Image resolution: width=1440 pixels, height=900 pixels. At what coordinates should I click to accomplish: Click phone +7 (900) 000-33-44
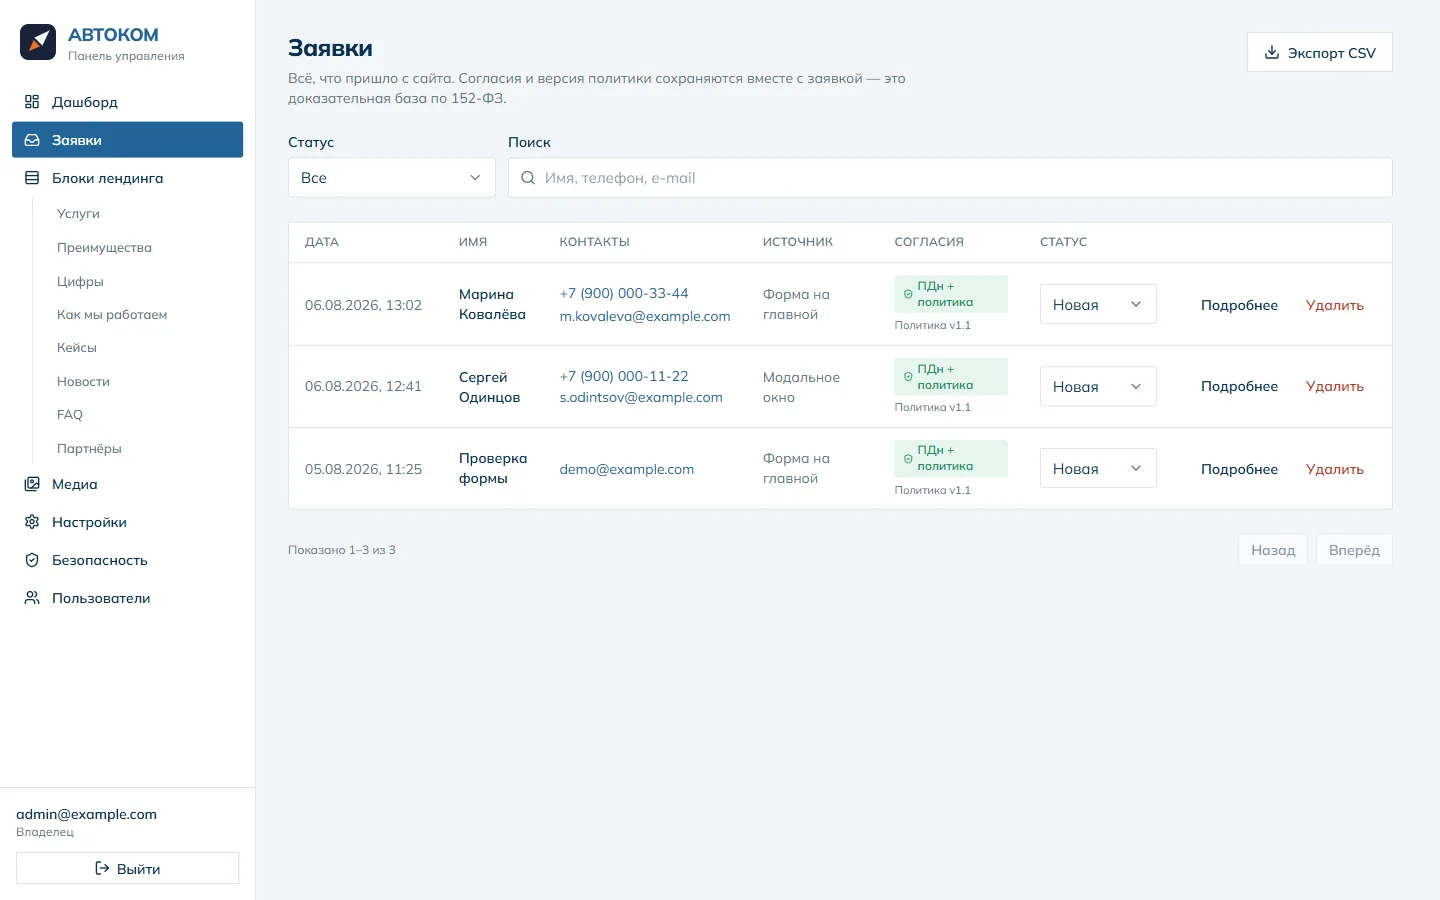pyautogui.click(x=624, y=293)
